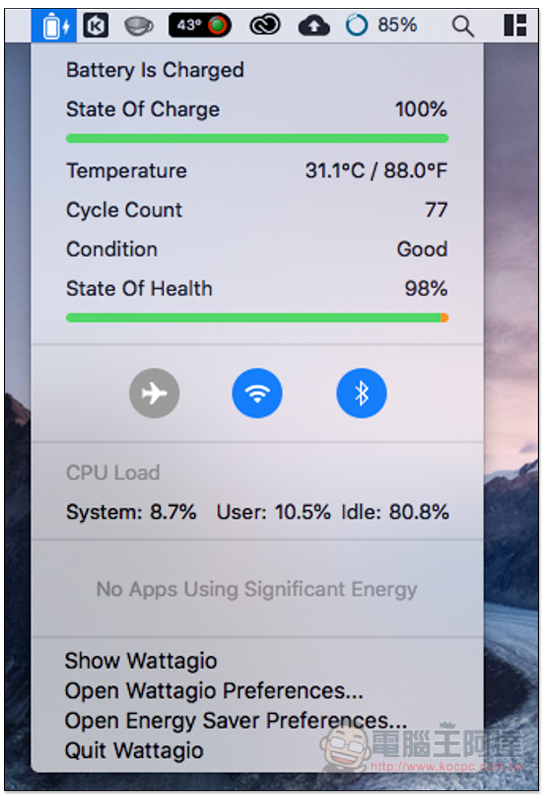Image resolution: width=543 pixels, height=800 pixels.
Task: Select Open Wattagio Preferences...
Action: pyautogui.click(x=214, y=691)
